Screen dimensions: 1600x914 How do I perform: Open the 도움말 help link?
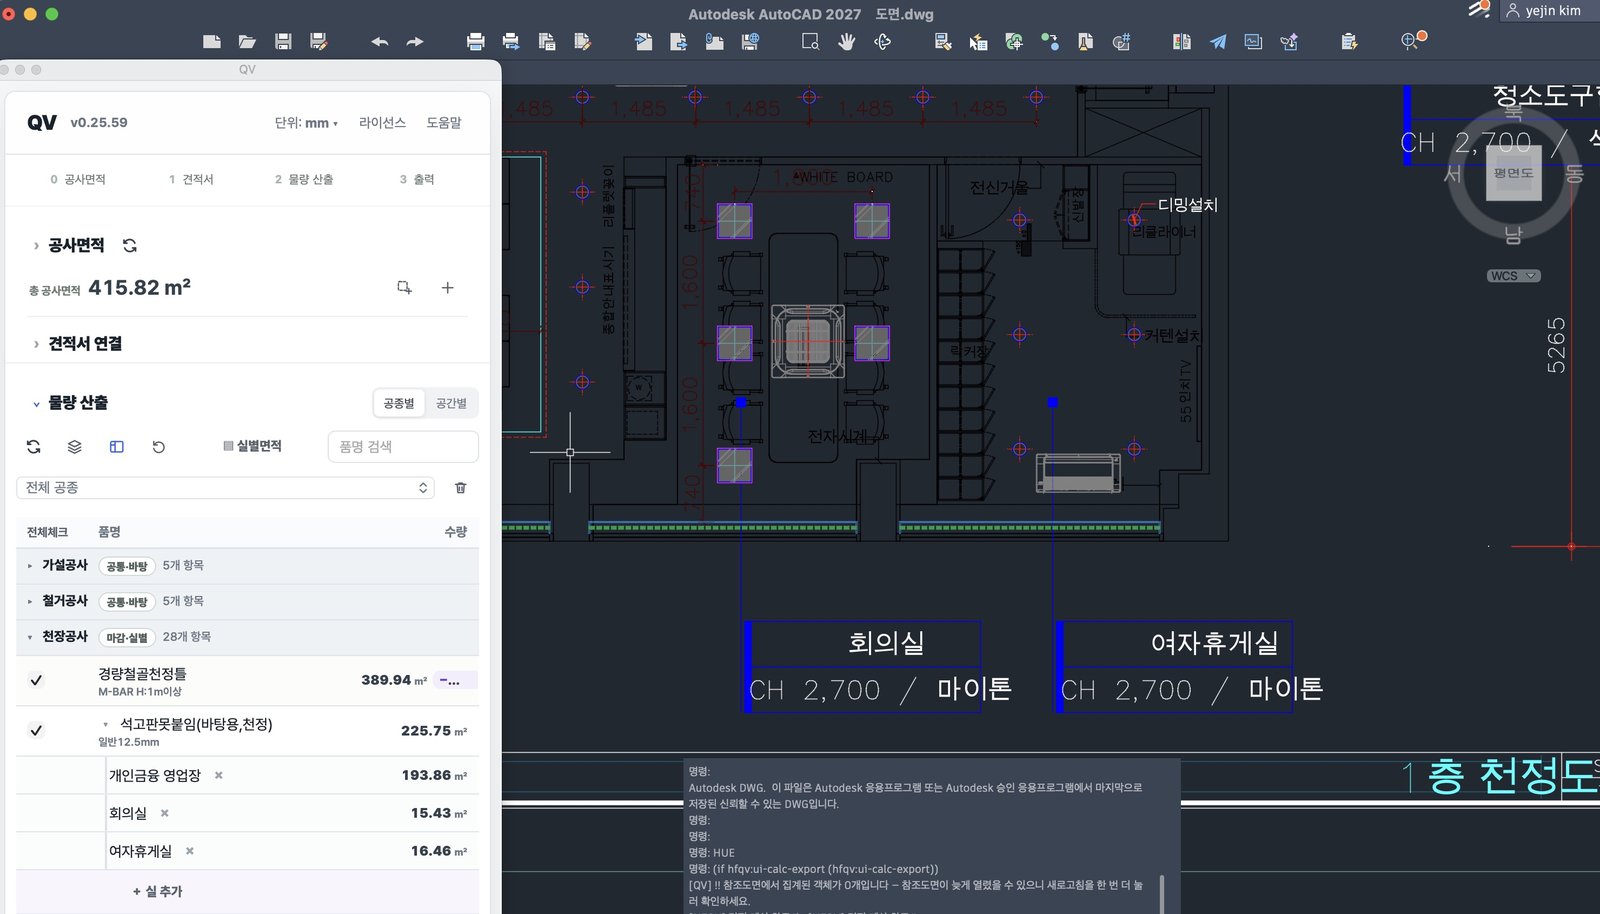(444, 123)
